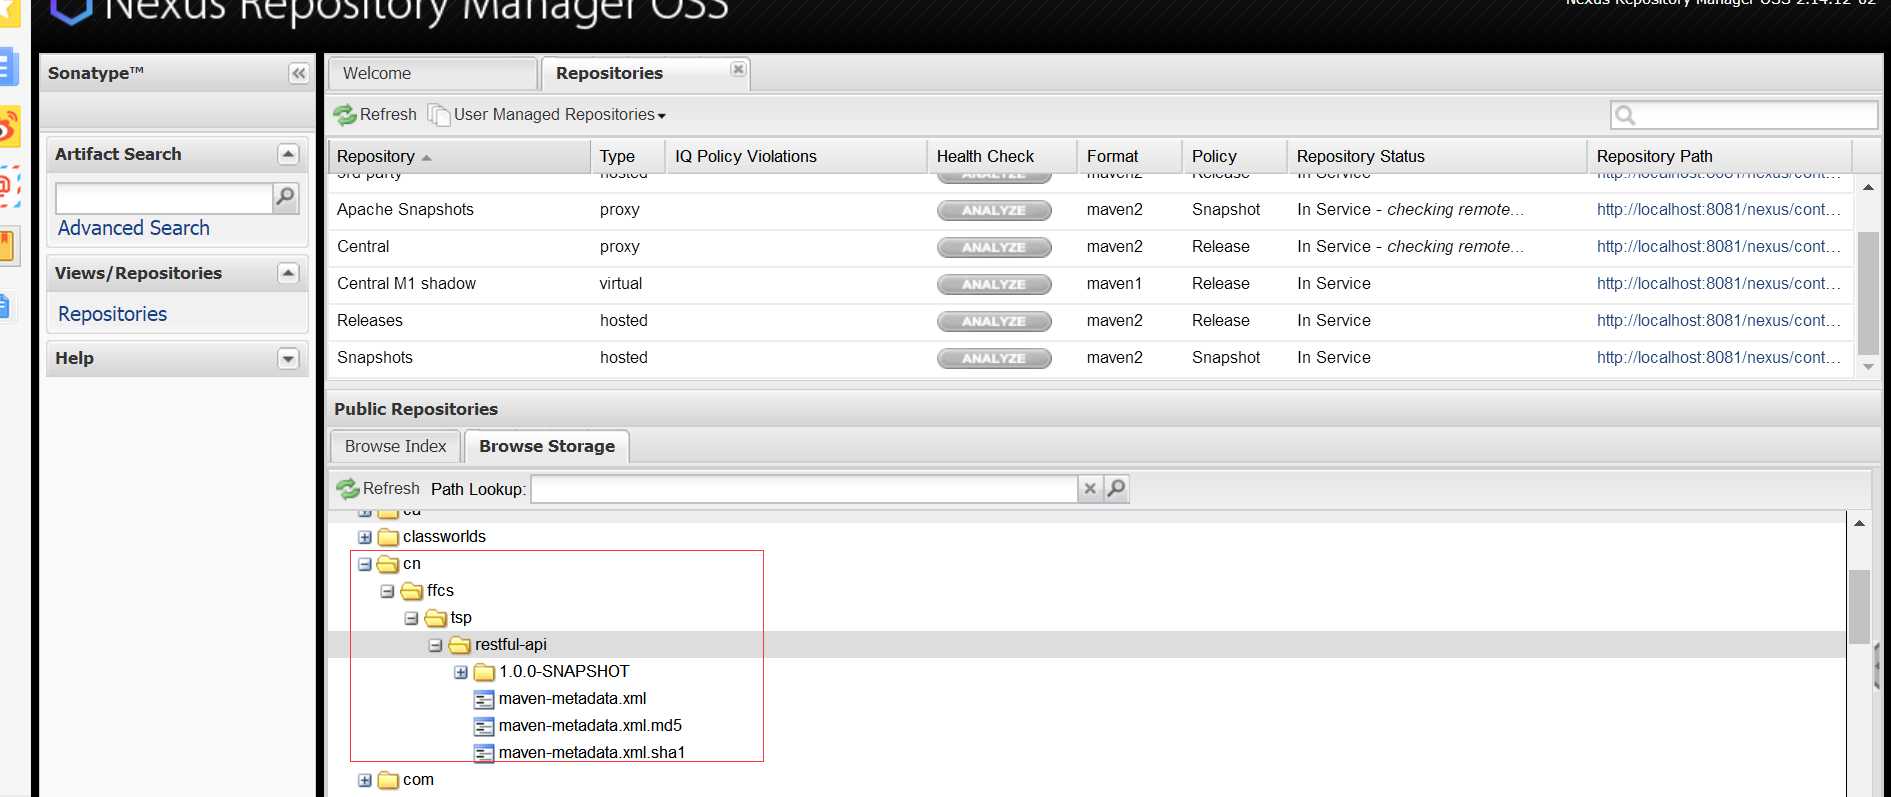The height and width of the screenshot is (797, 1891).
Task: Click Analyze for Central M1 shadow
Action: pos(994,284)
